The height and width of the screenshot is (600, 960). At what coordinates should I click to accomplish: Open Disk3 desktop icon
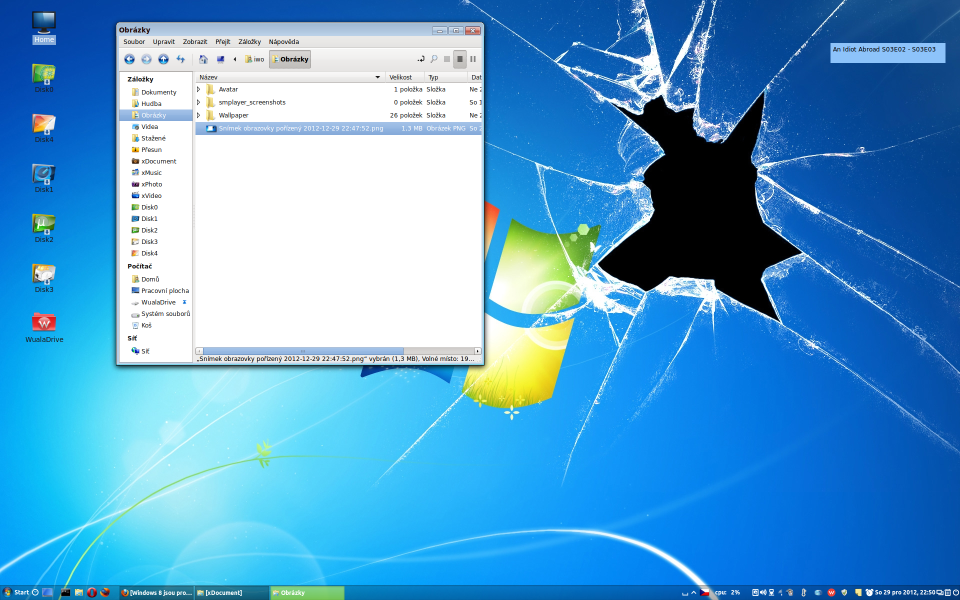43,279
